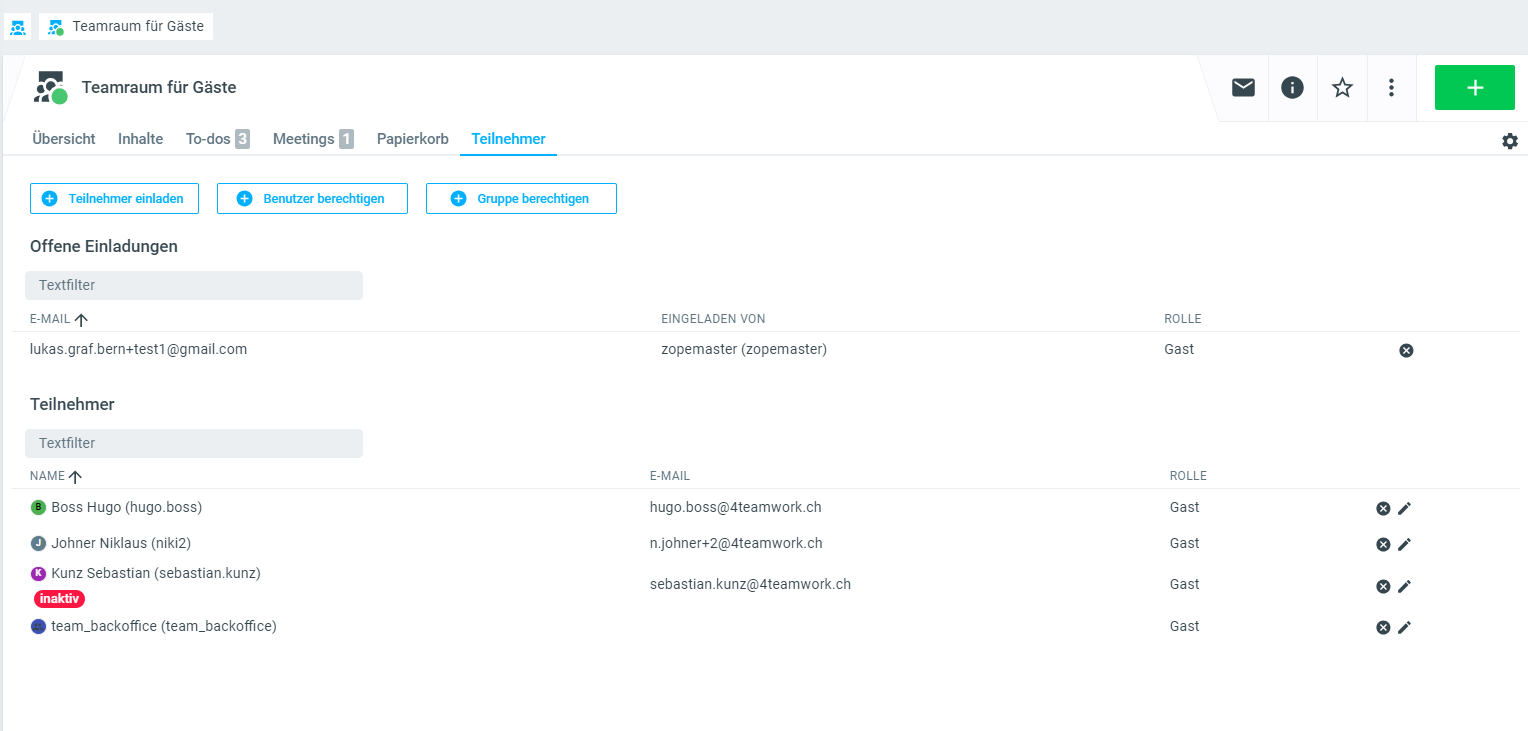1528x731 pixels.
Task: Focus the Textfilter under Offene Einladungen
Action: [x=194, y=285]
